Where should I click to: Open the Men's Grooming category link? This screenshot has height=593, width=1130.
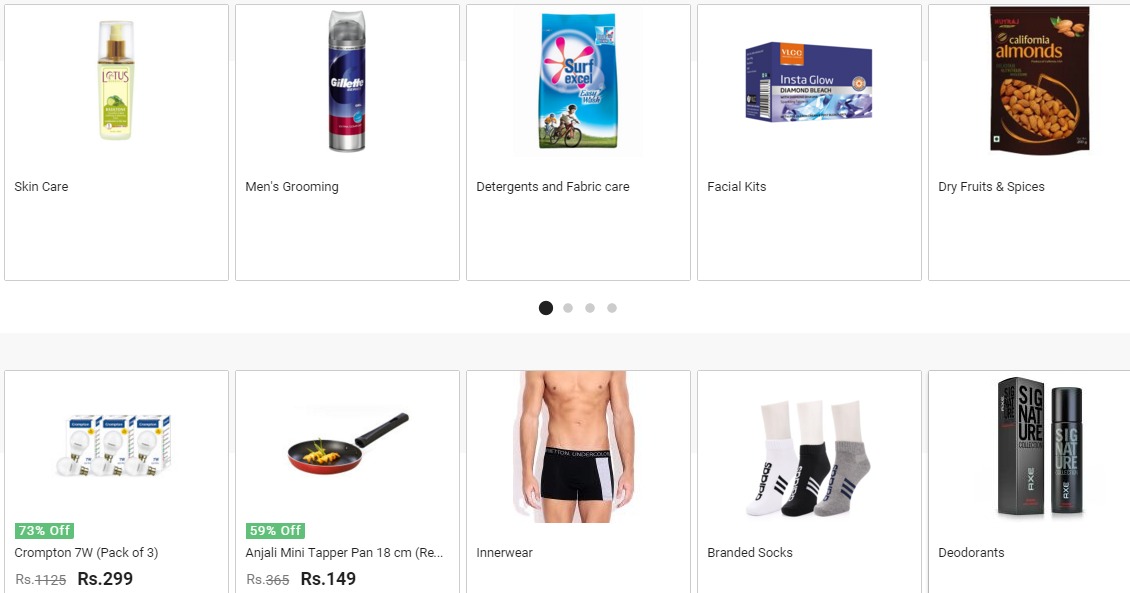[x=292, y=187]
